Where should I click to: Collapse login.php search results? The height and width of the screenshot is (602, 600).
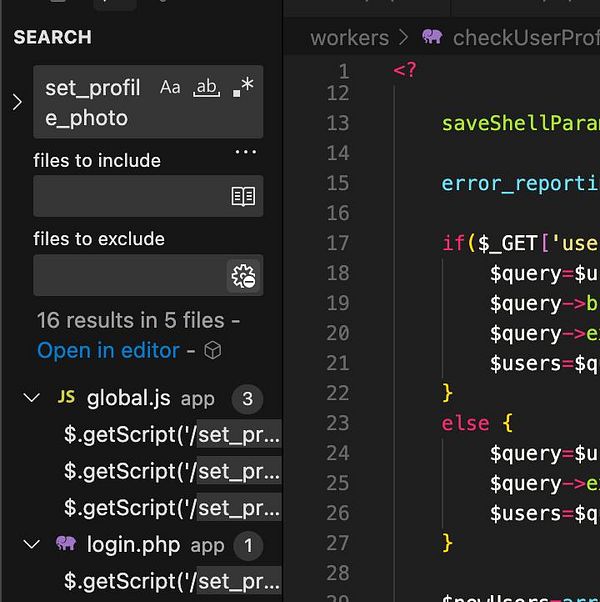[31, 544]
